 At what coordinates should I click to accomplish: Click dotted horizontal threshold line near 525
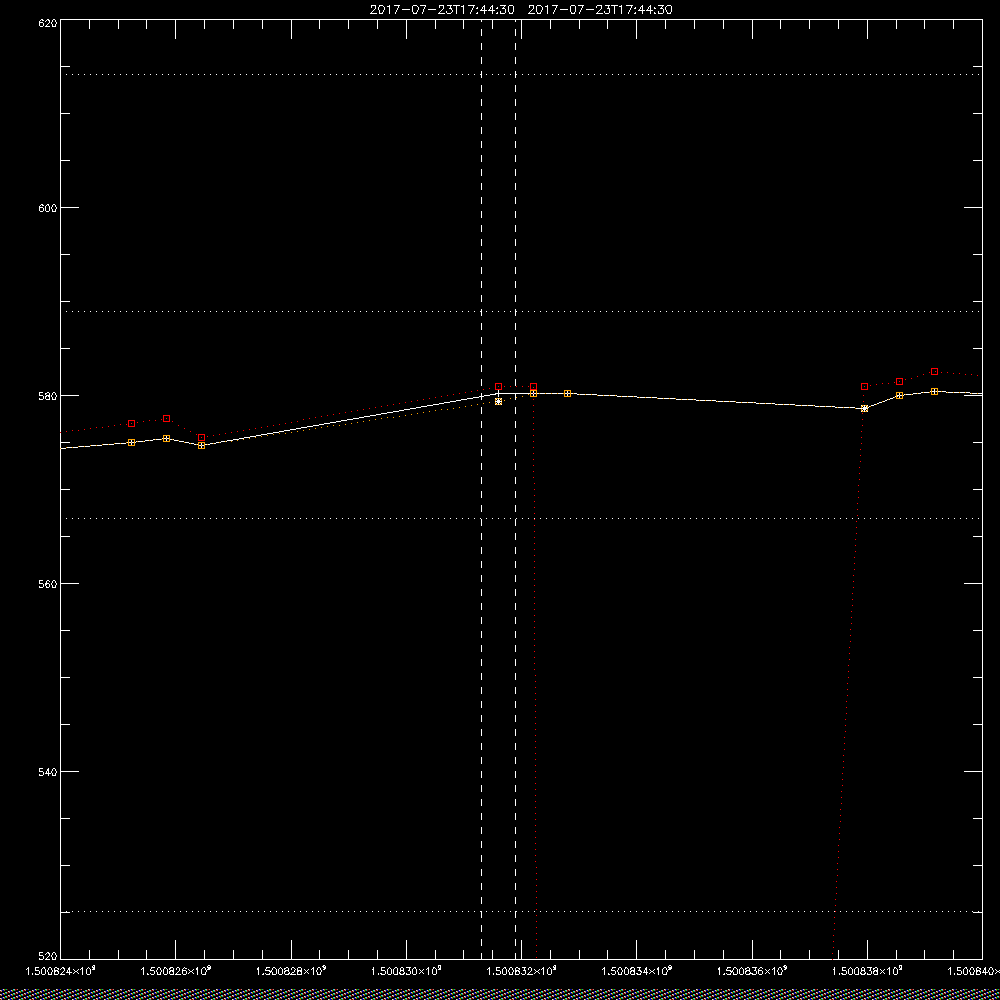click(521, 911)
